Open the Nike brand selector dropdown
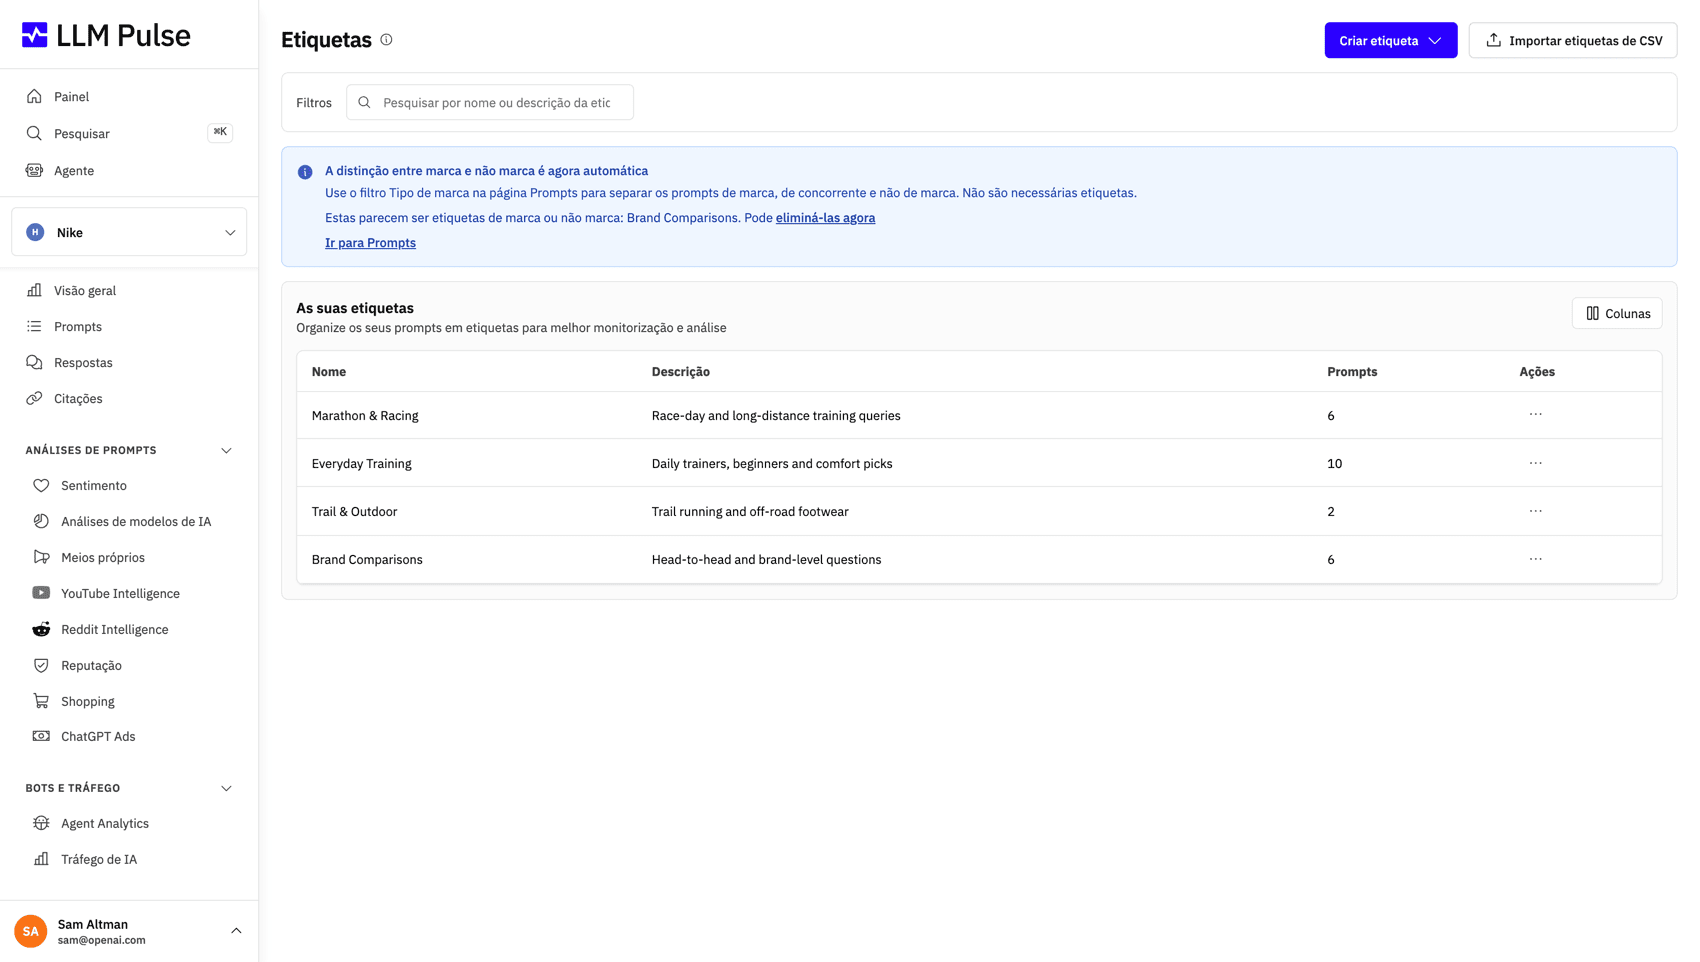The width and height of the screenshot is (1700, 962). click(x=129, y=232)
